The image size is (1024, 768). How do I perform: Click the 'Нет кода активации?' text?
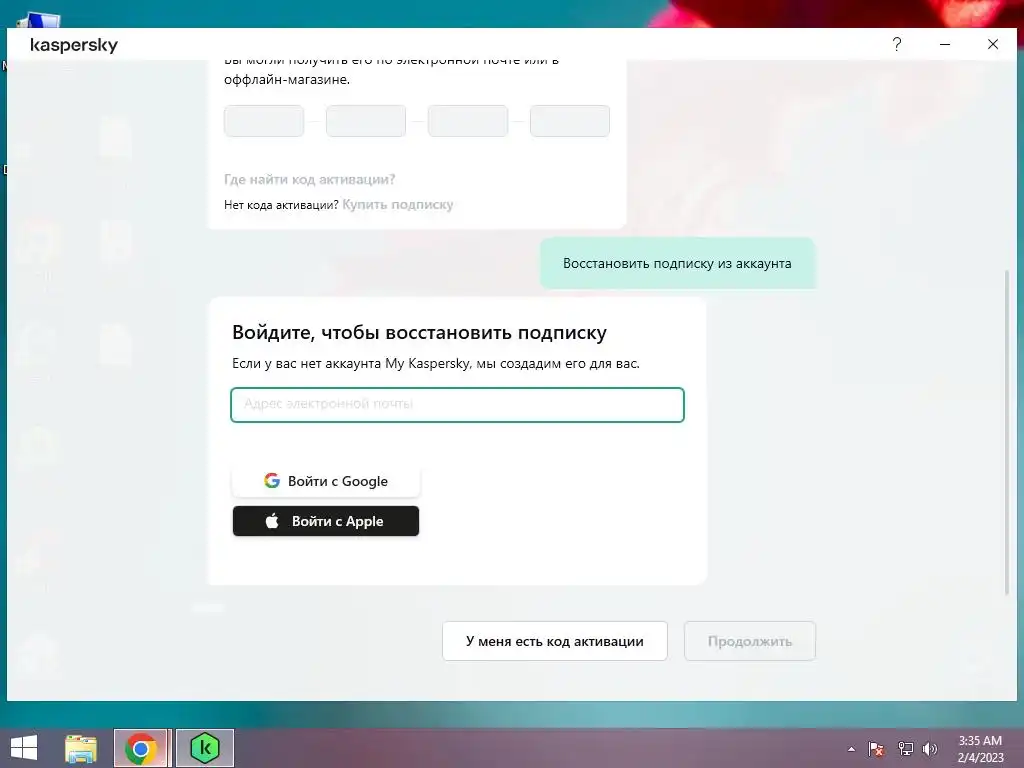(x=281, y=205)
